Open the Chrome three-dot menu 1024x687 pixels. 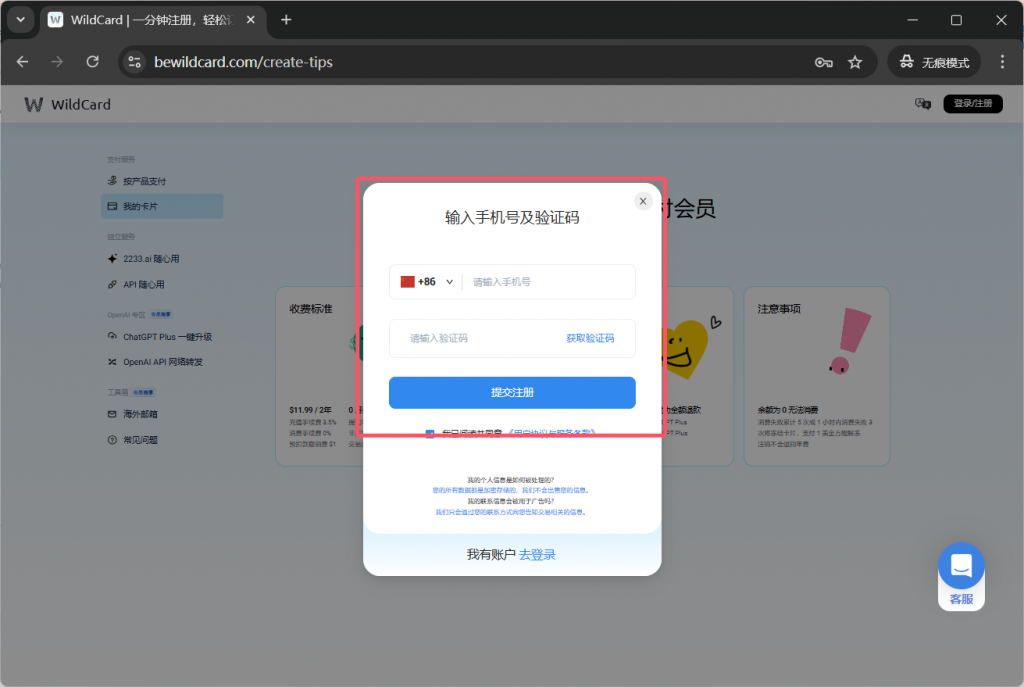tap(1002, 62)
